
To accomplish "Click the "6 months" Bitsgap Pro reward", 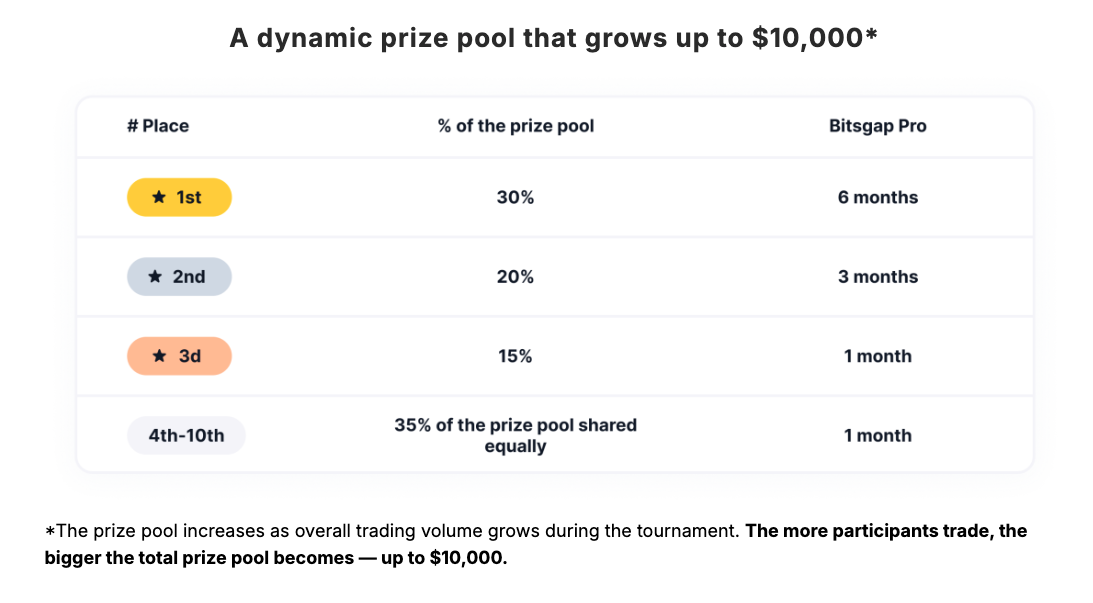I will [877, 198].
